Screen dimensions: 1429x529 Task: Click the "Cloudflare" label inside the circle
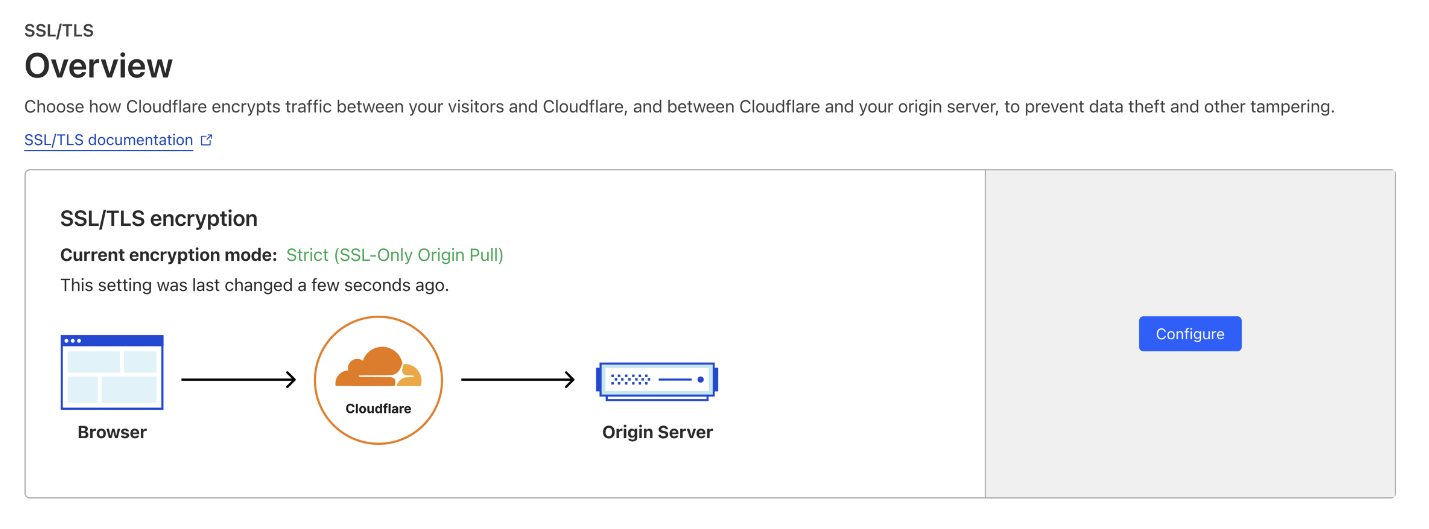[378, 408]
